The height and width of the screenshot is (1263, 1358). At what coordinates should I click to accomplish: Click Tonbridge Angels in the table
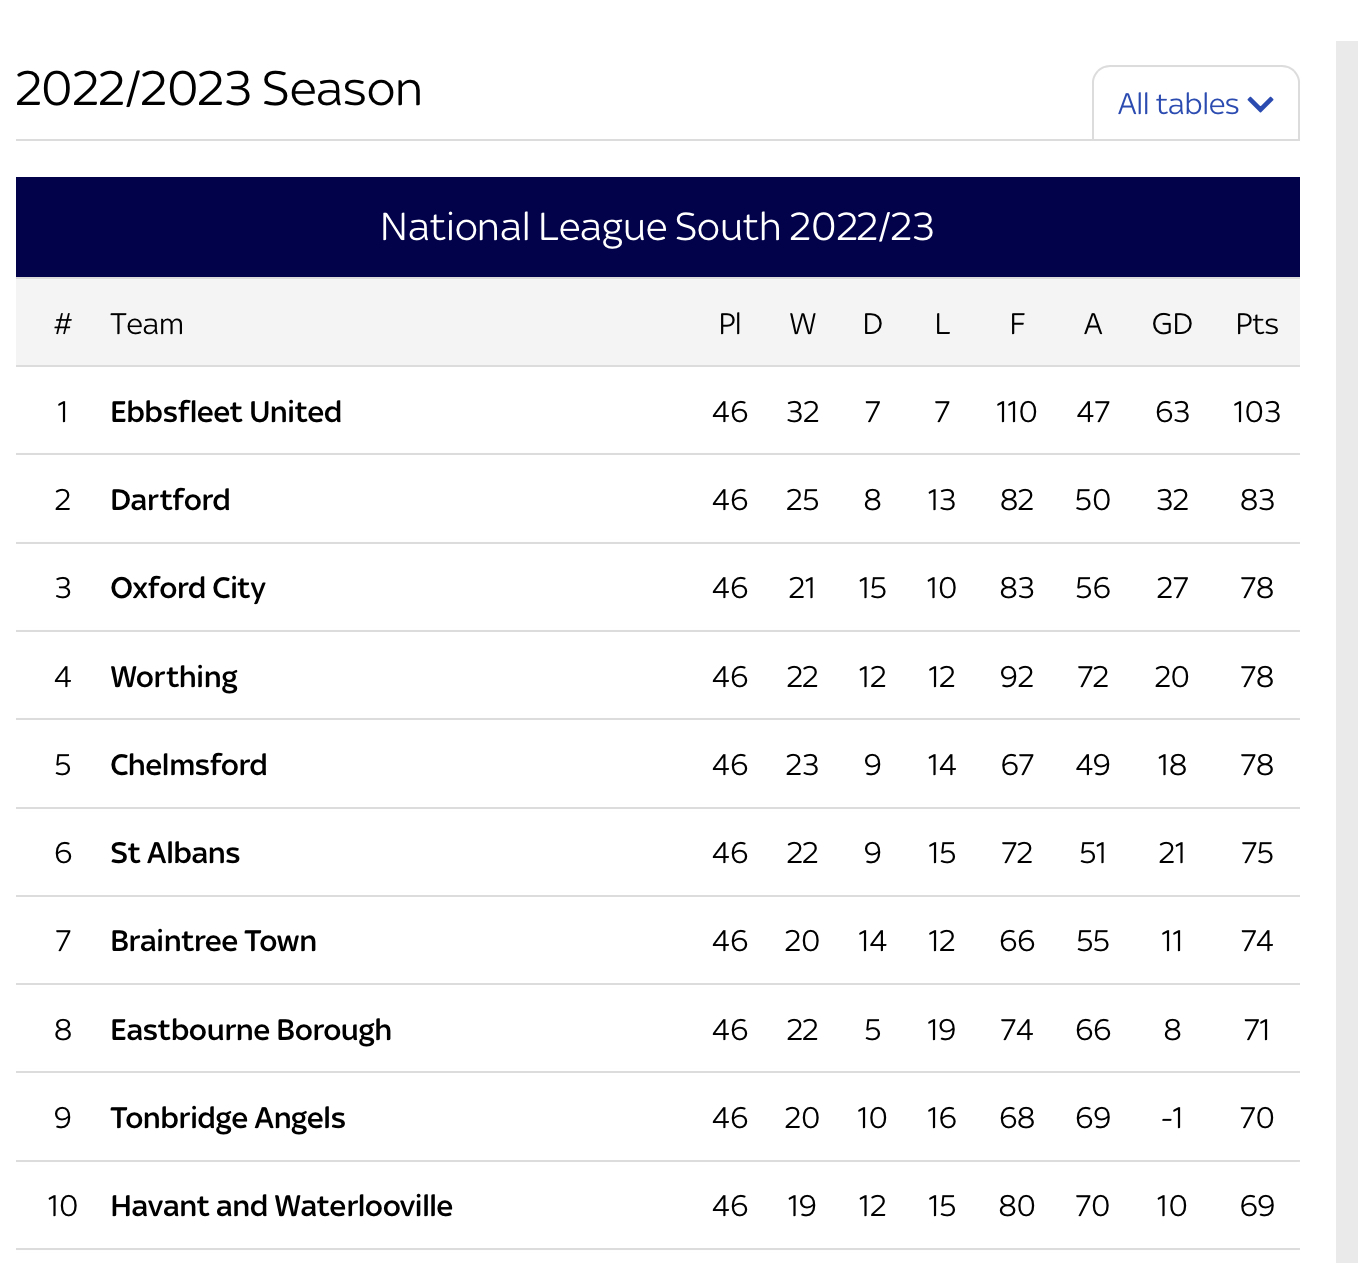(227, 1117)
